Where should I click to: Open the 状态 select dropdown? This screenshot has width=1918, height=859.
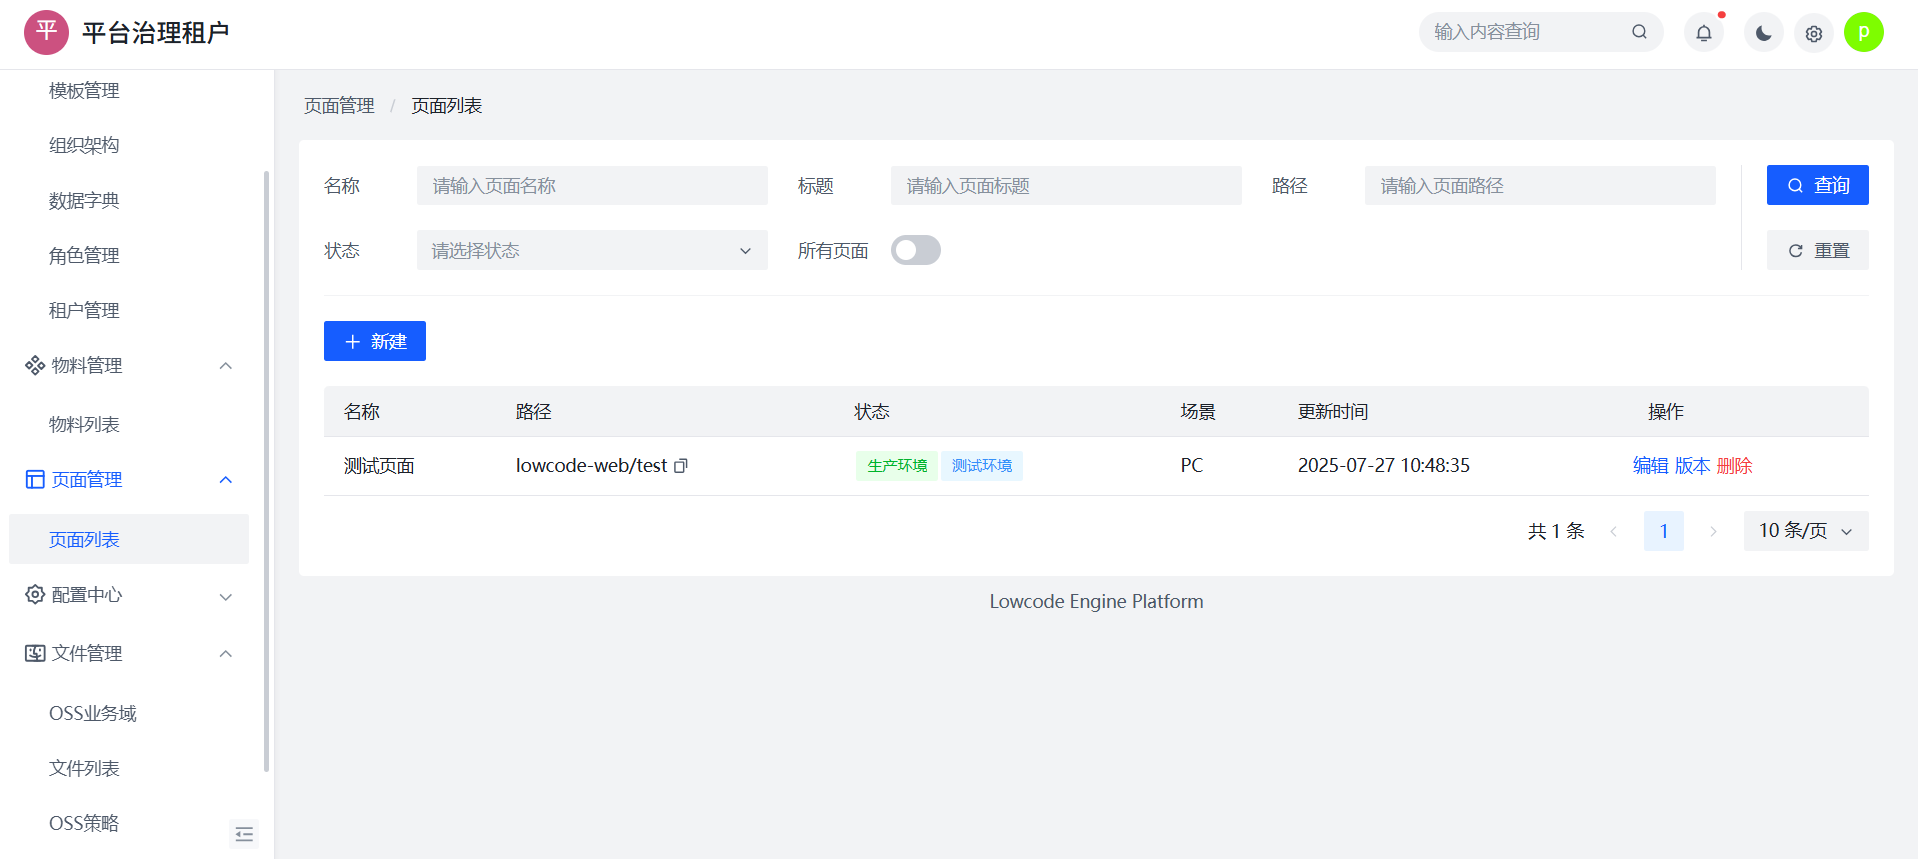[x=591, y=250]
